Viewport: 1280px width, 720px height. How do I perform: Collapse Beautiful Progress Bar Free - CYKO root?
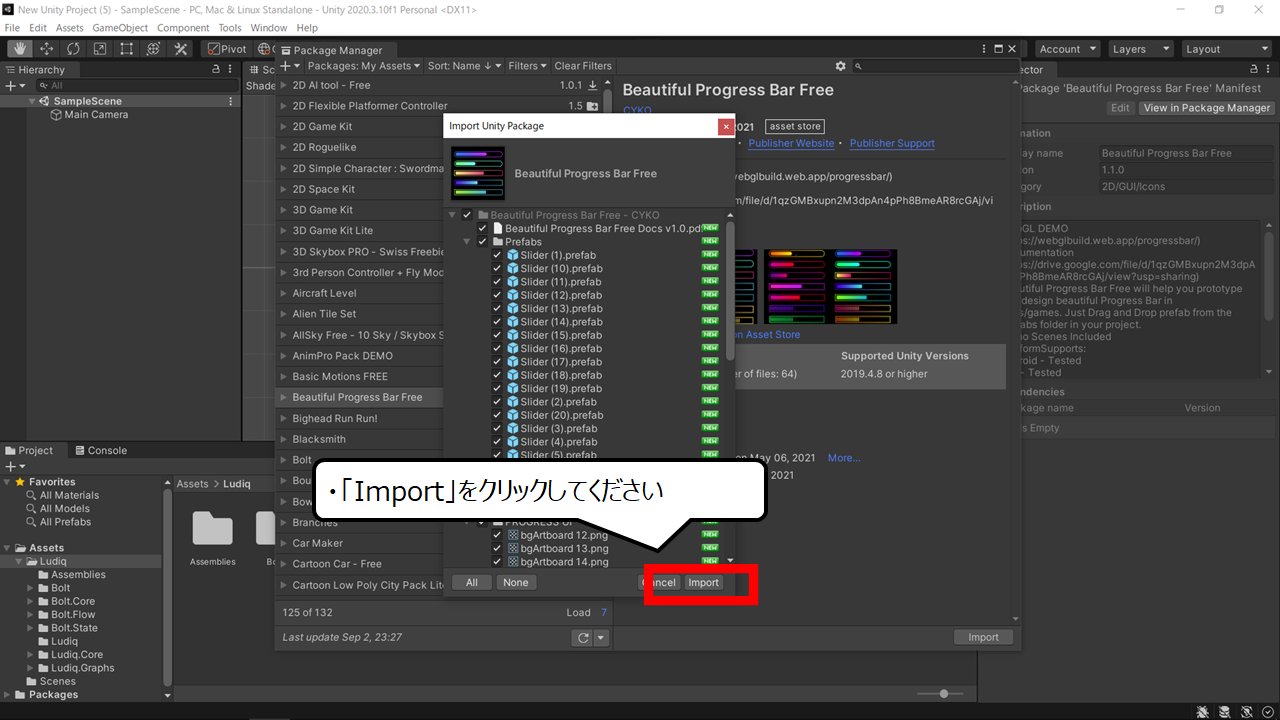[x=452, y=215]
